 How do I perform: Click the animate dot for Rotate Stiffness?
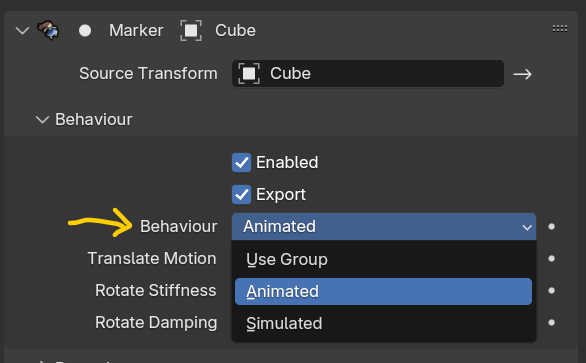[551, 290]
